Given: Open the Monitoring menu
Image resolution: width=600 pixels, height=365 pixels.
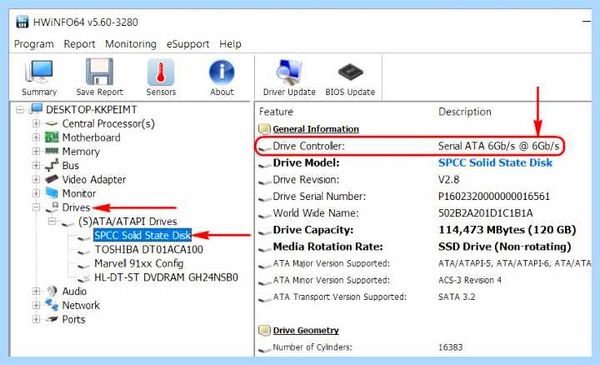Looking at the screenshot, I should click(x=130, y=44).
